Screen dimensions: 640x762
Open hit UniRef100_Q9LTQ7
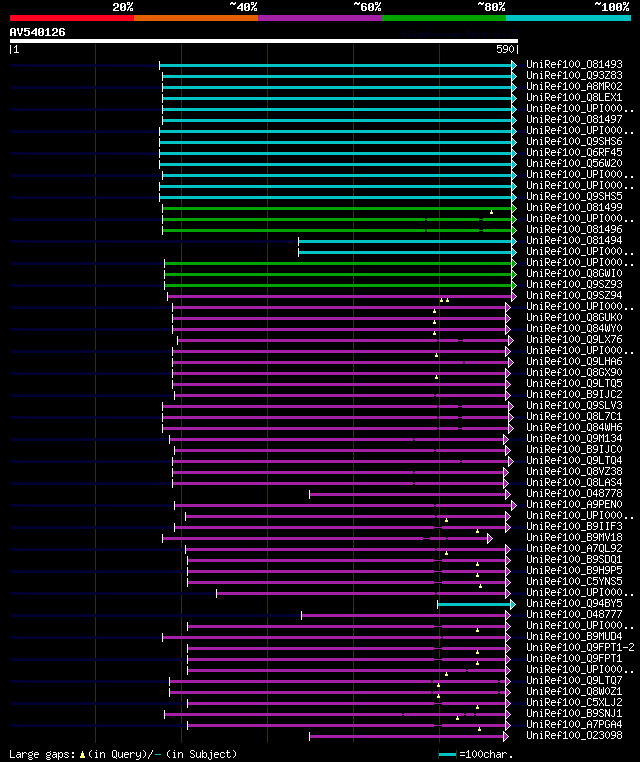coord(574,680)
